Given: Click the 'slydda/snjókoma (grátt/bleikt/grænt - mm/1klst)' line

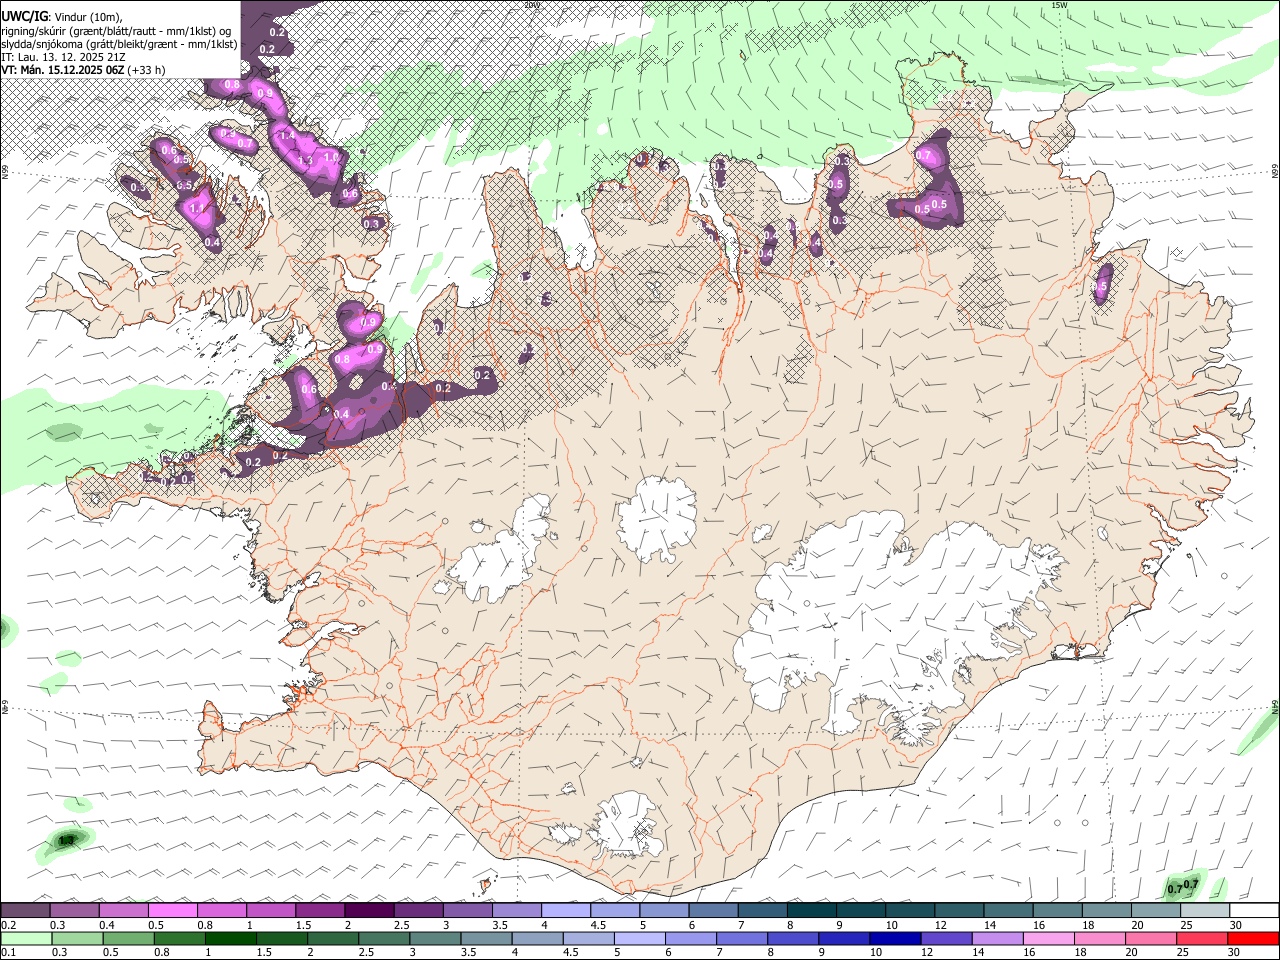Looking at the screenshot, I should [119, 43].
